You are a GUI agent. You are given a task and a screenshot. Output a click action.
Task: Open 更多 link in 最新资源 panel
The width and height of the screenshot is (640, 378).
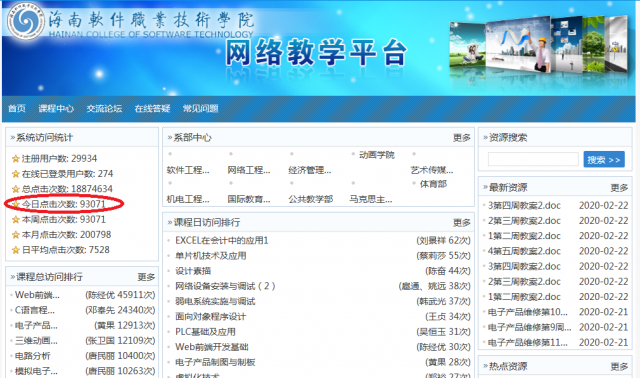(x=619, y=188)
